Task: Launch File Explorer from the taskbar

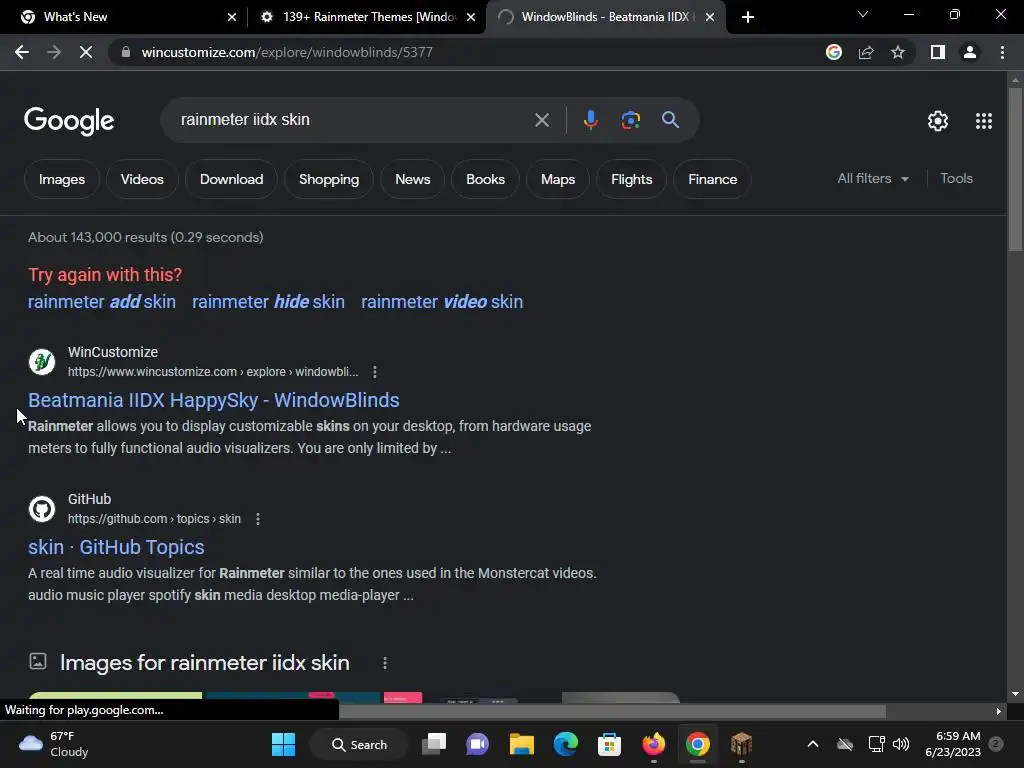Action: coord(522,744)
